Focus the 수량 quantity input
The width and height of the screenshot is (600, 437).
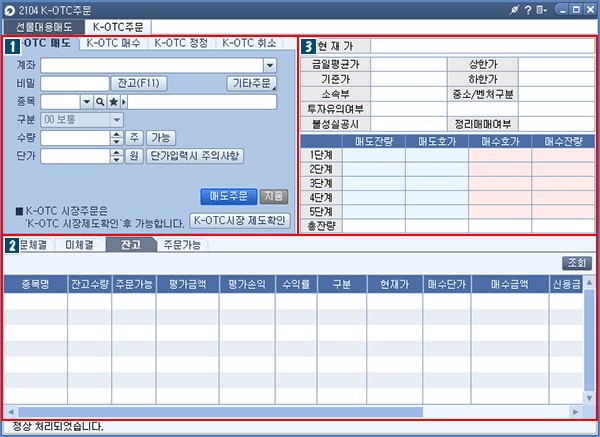(x=75, y=138)
